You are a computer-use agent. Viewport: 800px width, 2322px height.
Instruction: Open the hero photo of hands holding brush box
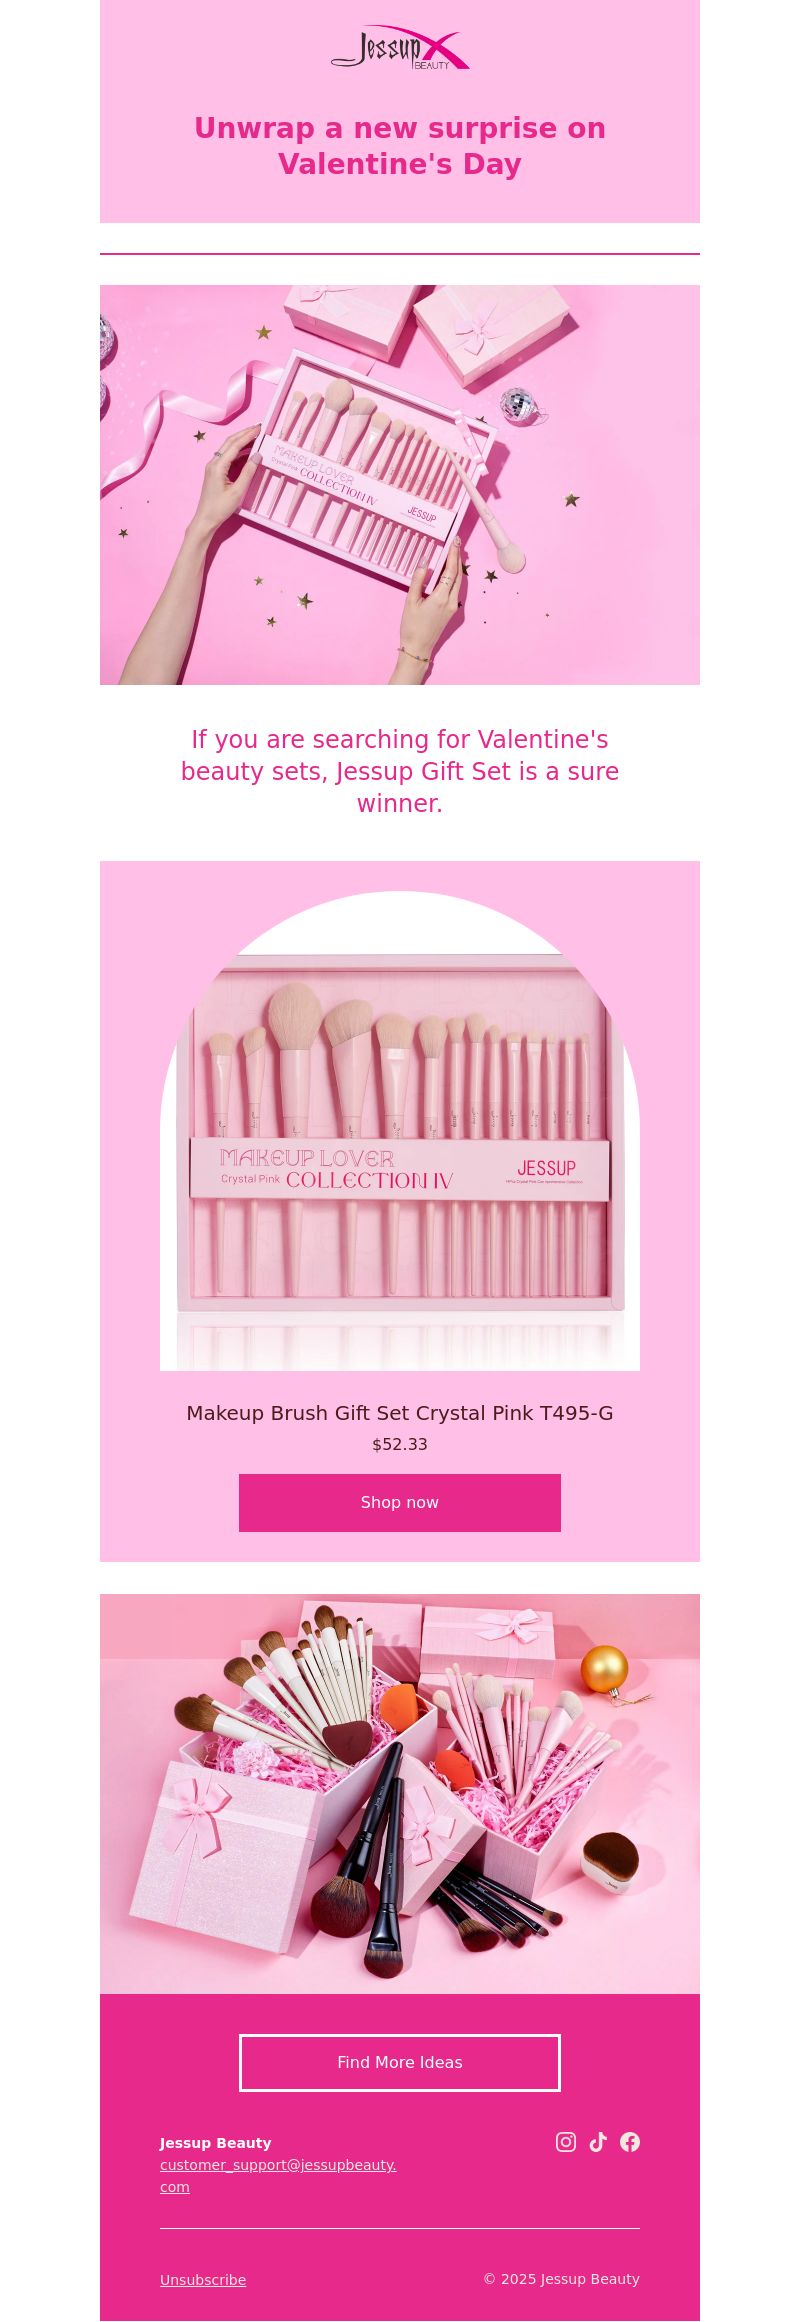point(400,485)
